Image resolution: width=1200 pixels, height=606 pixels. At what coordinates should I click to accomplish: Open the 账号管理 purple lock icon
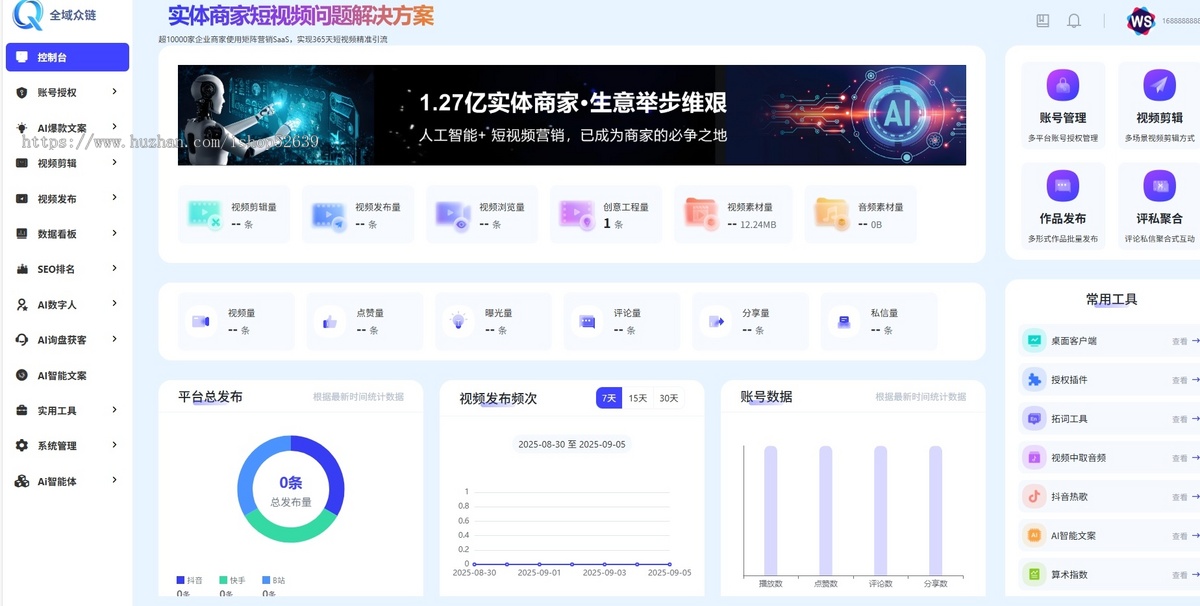point(1063,86)
